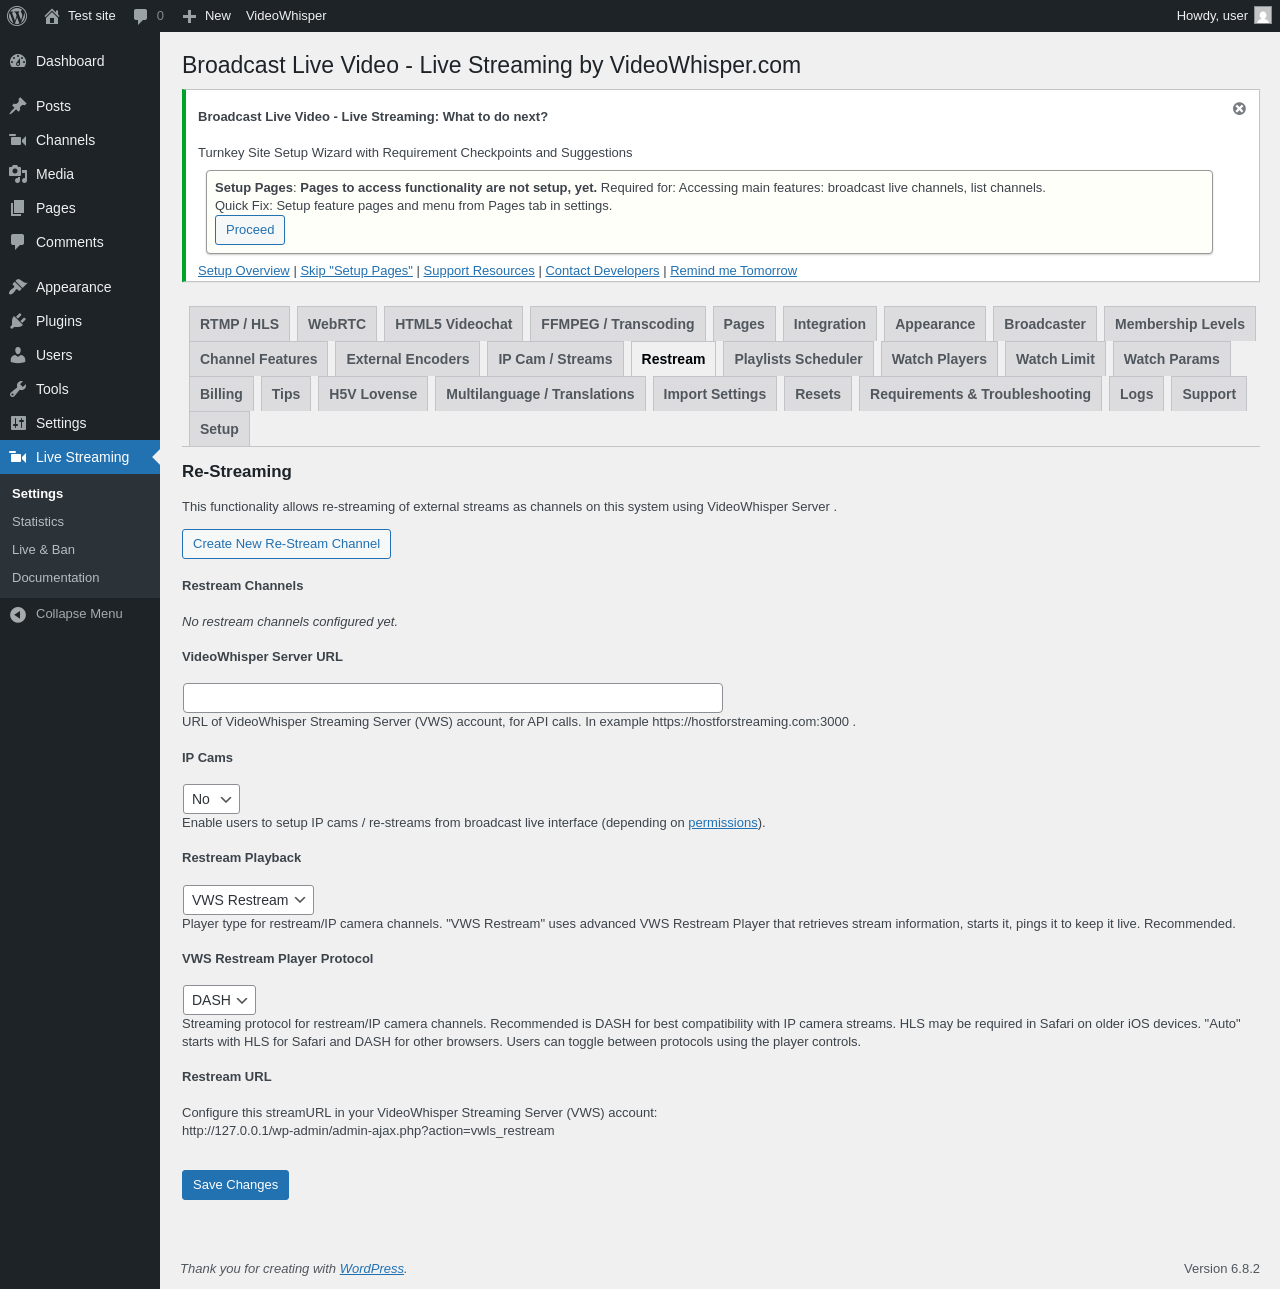Click Contact Developers link
The image size is (1280, 1289).
[x=602, y=271]
